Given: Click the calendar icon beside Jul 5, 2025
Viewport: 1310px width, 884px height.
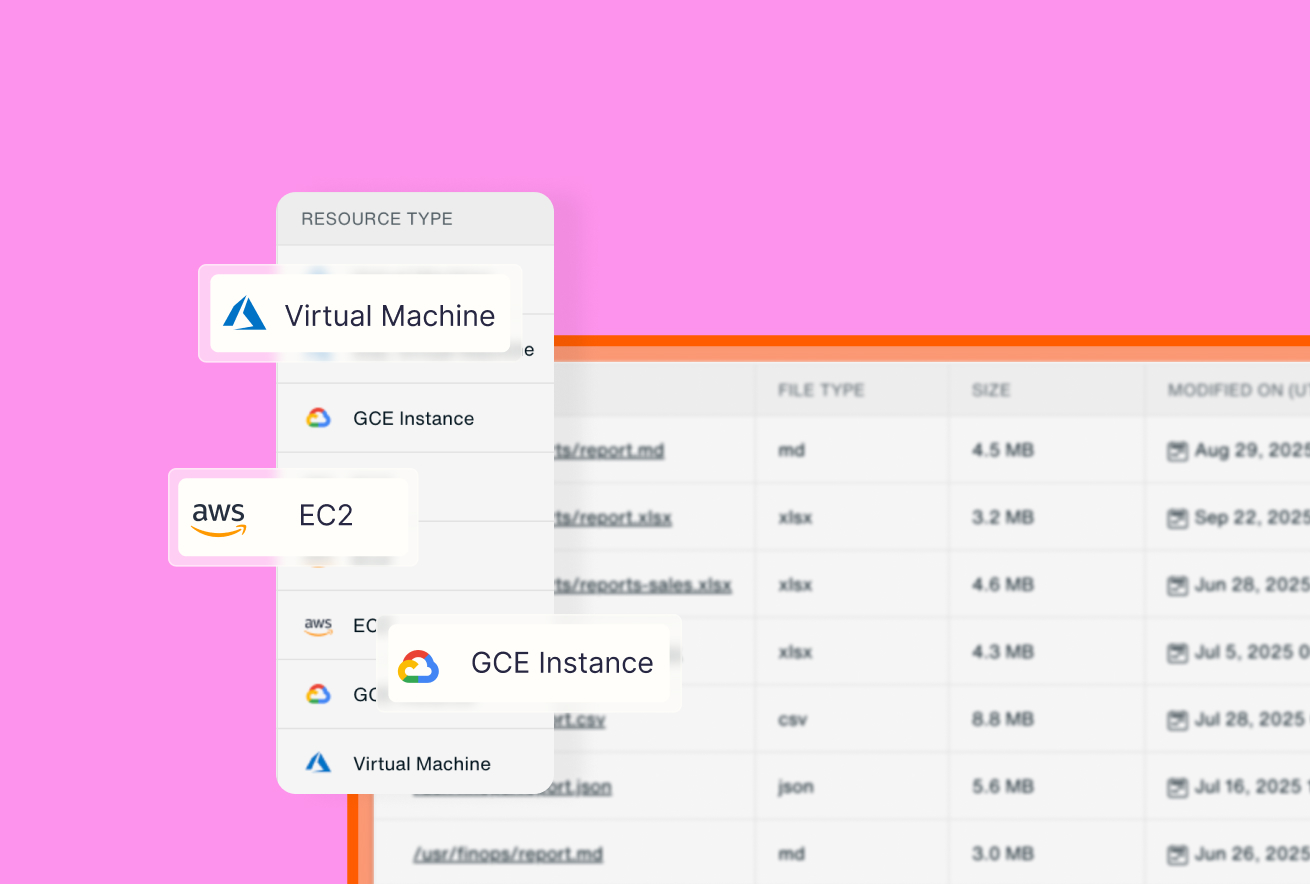Looking at the screenshot, I should point(1178,652).
